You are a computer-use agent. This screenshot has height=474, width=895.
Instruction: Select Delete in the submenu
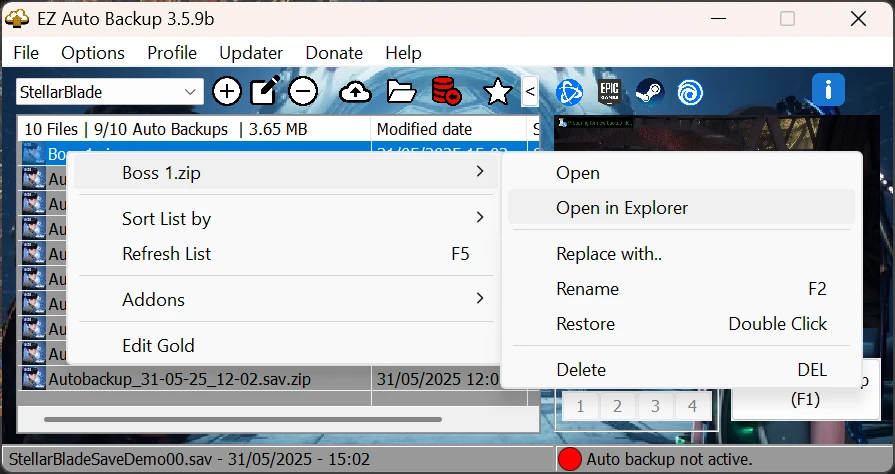coord(681,369)
